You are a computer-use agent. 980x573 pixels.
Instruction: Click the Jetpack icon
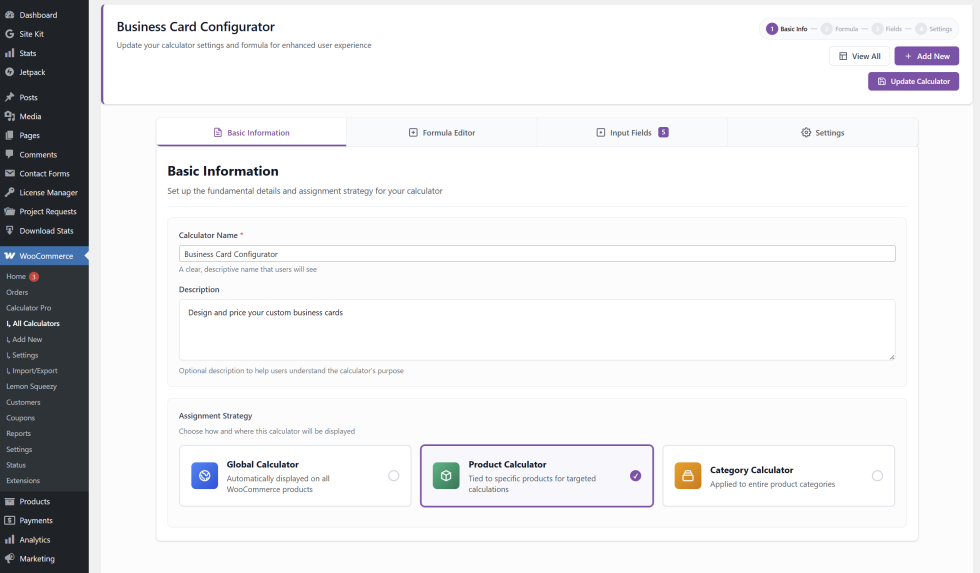pyautogui.click(x=9, y=72)
